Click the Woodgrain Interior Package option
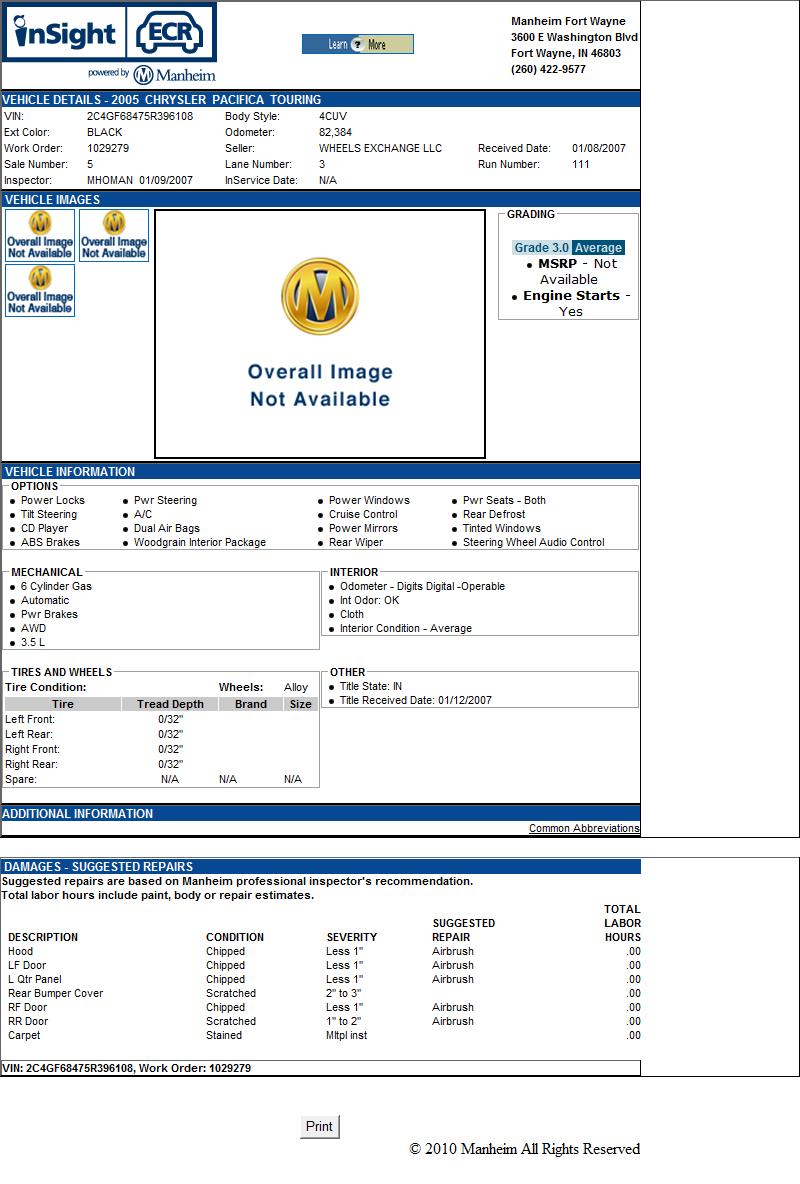The image size is (800, 1184). 199,542
